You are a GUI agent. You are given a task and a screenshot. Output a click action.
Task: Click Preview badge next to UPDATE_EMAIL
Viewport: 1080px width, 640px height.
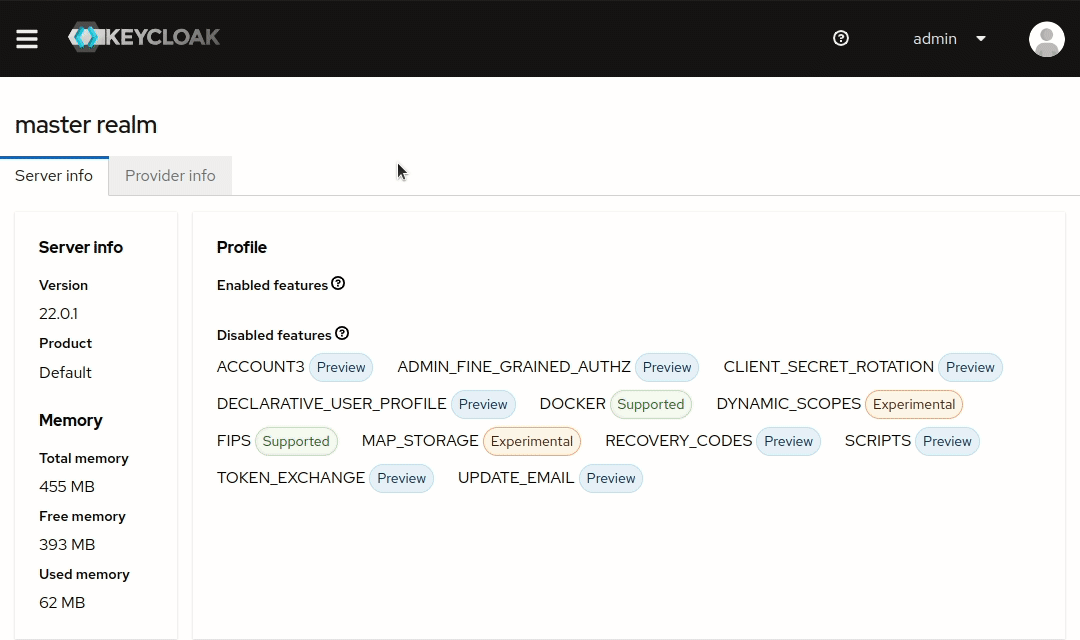pos(611,478)
